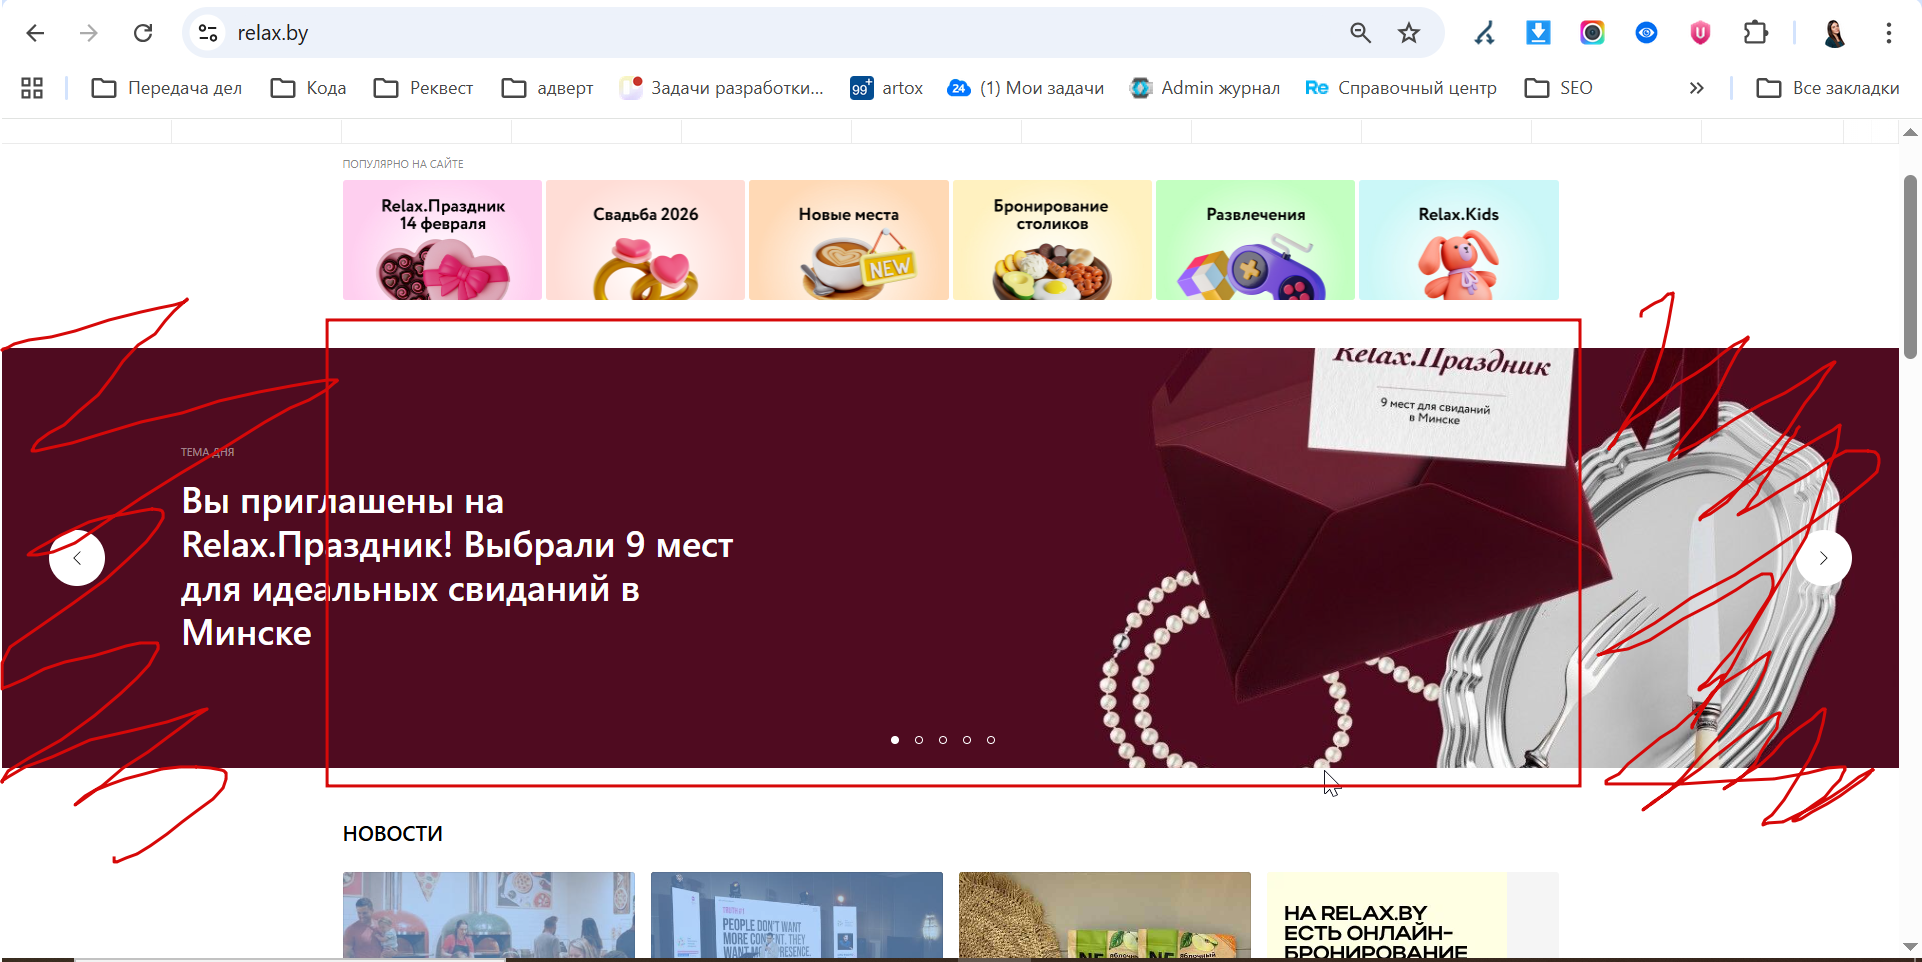Open the pizzeria news photo card
Screen dimensions: 1922x962
[x=489, y=915]
